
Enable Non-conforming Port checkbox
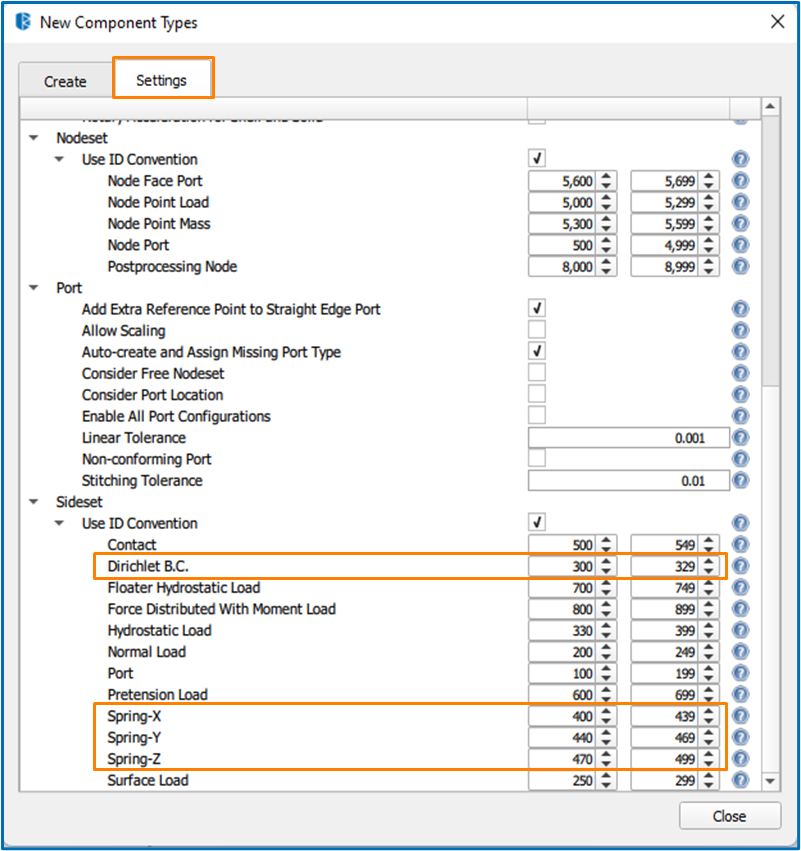537,458
